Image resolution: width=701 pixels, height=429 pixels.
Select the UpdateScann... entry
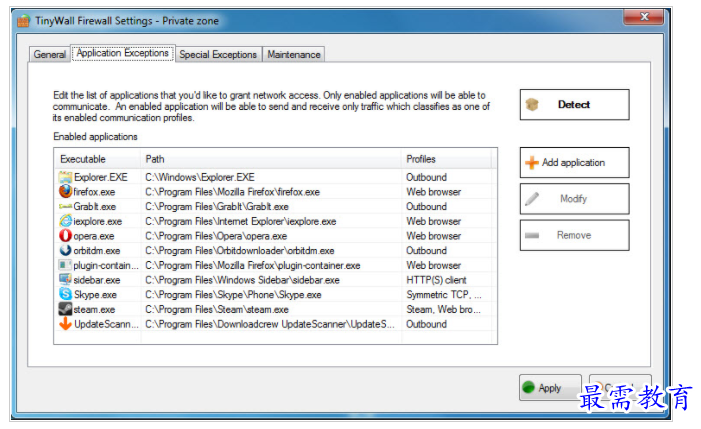(106, 324)
